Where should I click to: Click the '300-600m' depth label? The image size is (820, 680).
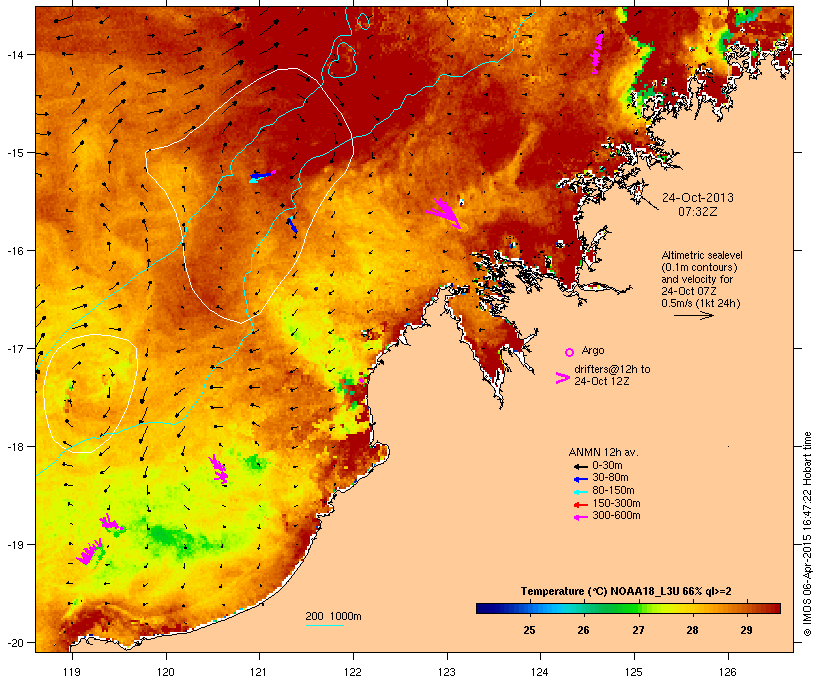[x=616, y=516]
